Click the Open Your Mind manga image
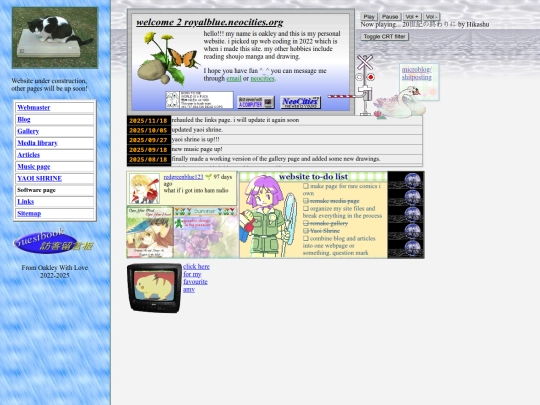The width and height of the screenshot is (540, 405). [x=150, y=232]
